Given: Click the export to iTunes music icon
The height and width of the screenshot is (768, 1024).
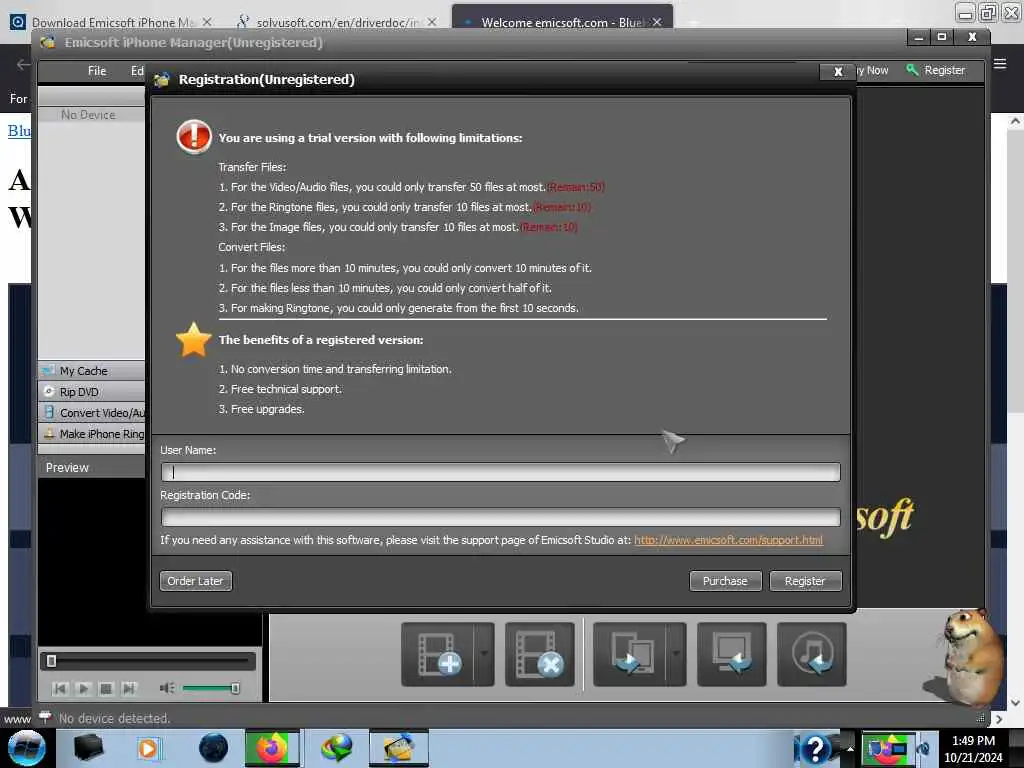Looking at the screenshot, I should coord(812,654).
